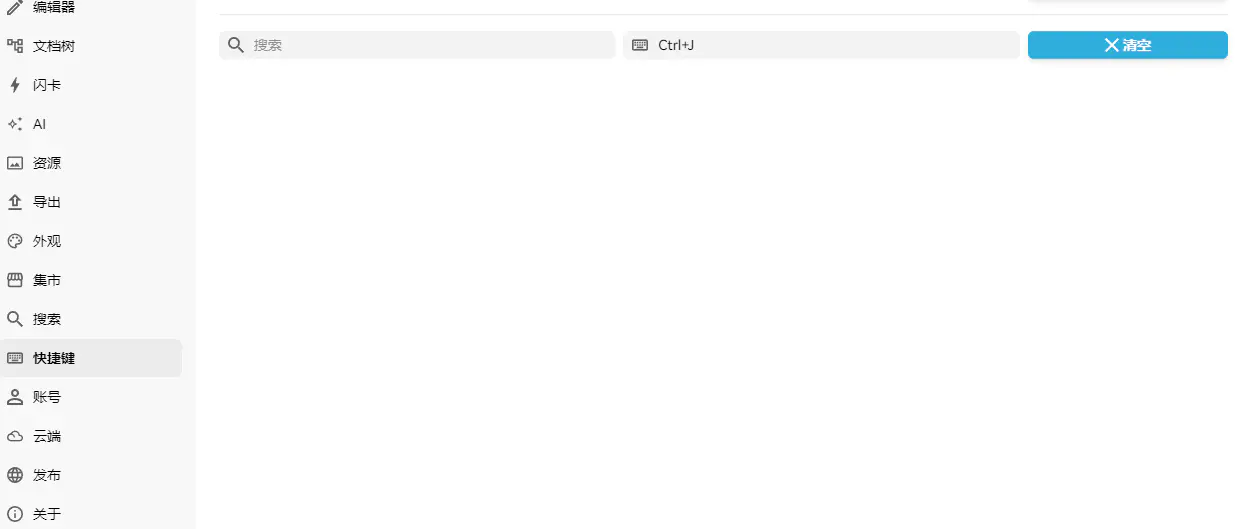Click the AI sparkle icon
This screenshot has width=1242, height=529.
pyautogui.click(x=15, y=124)
